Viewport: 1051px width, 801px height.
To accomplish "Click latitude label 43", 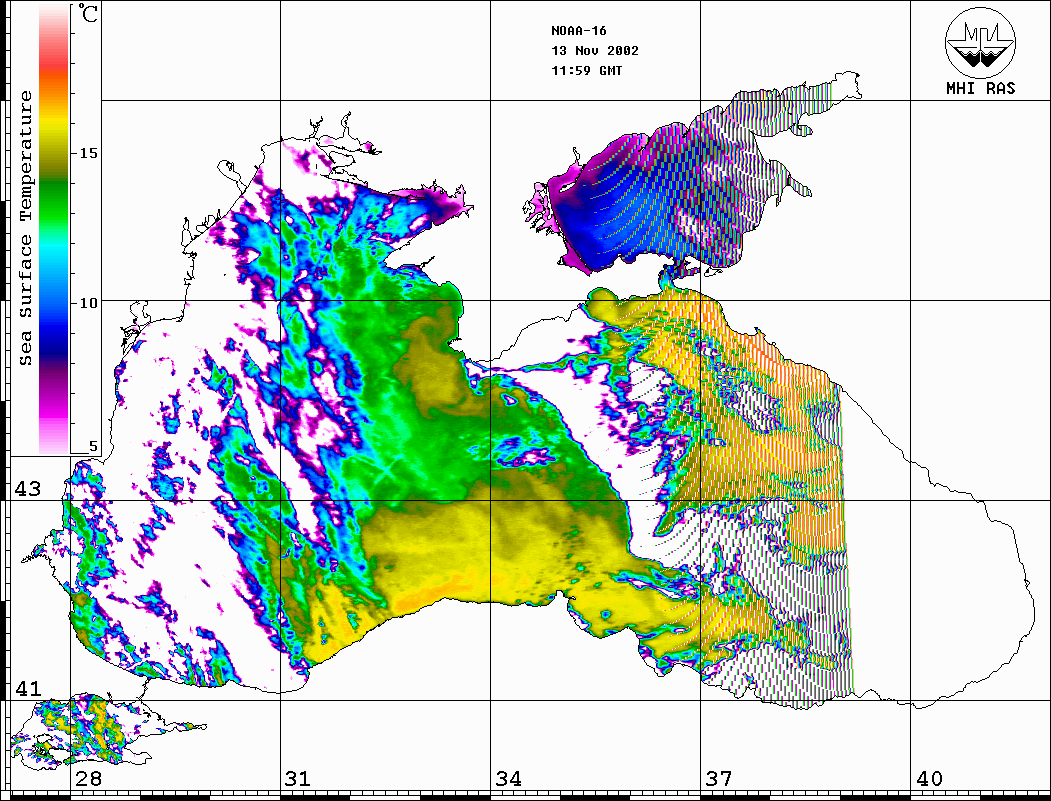I will (28, 489).
